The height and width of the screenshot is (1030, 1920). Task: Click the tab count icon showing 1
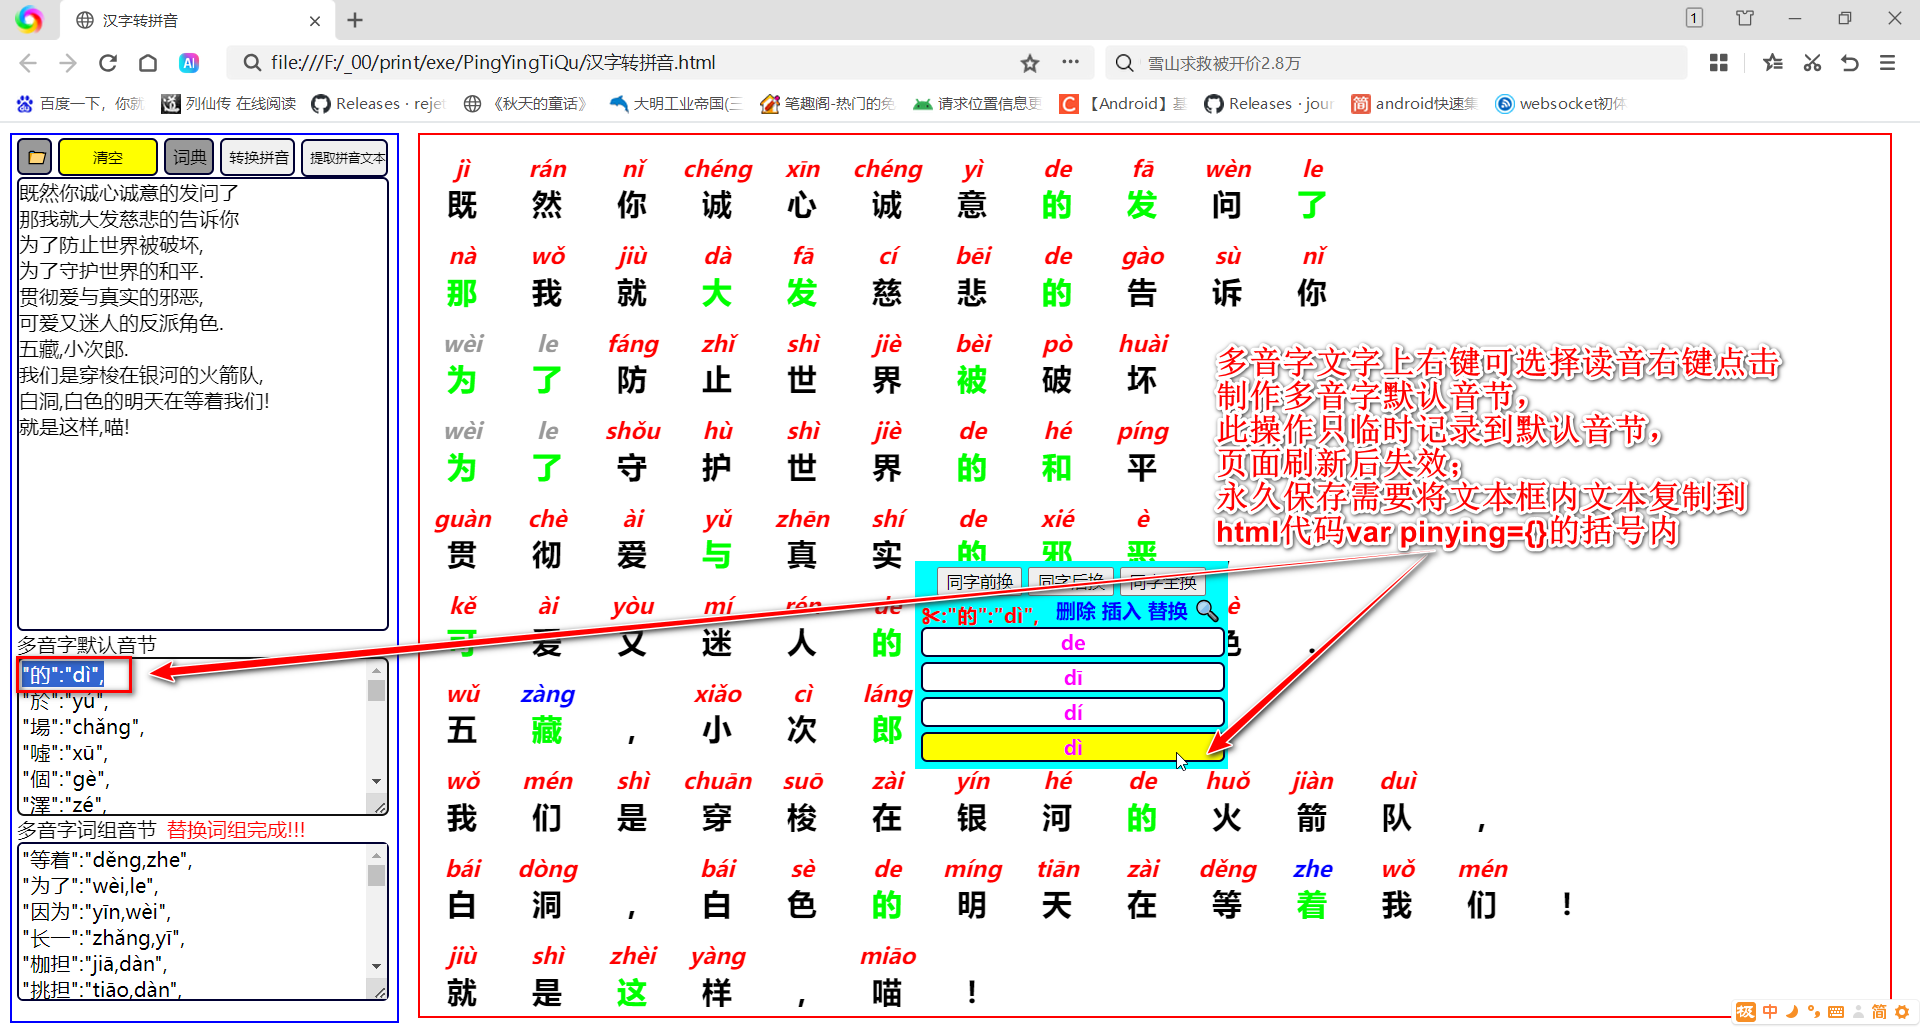[x=1694, y=18]
